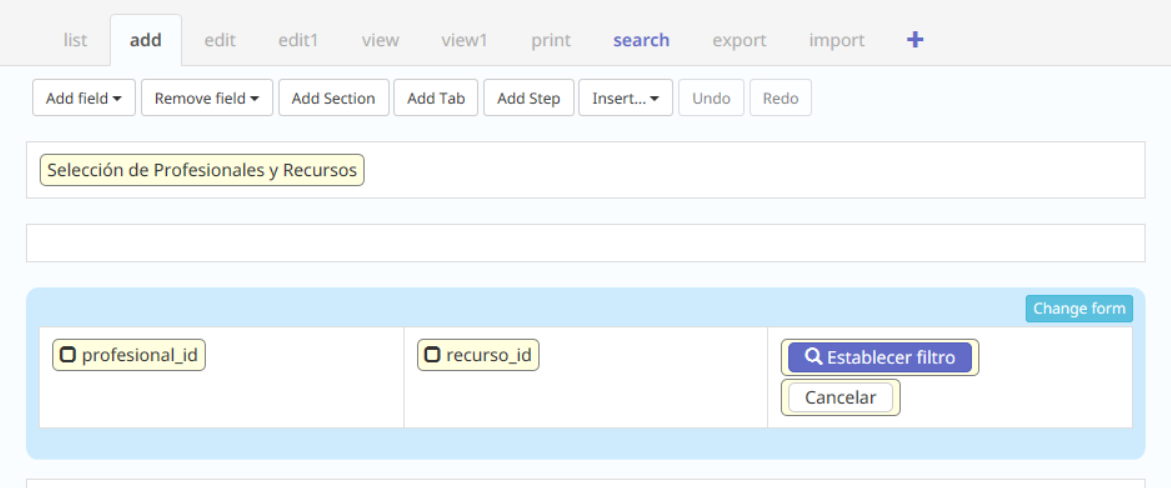Click the Change form button

click(1079, 308)
